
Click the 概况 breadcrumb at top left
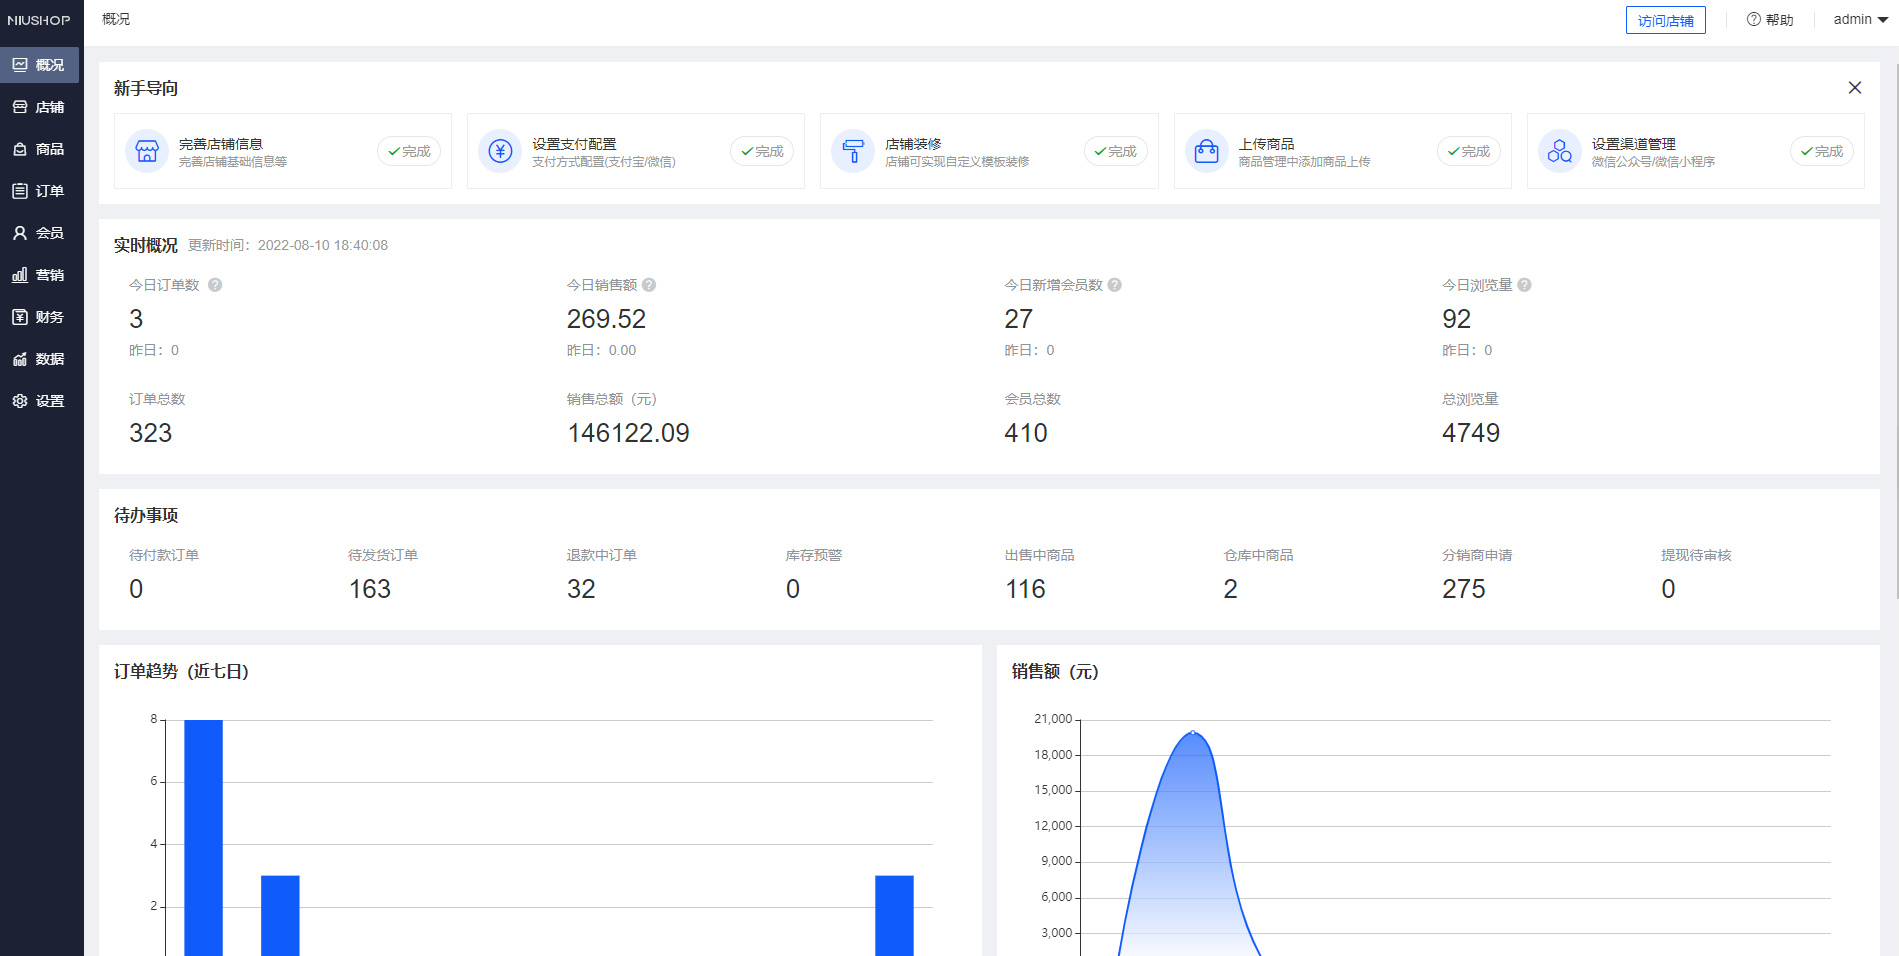coord(115,18)
